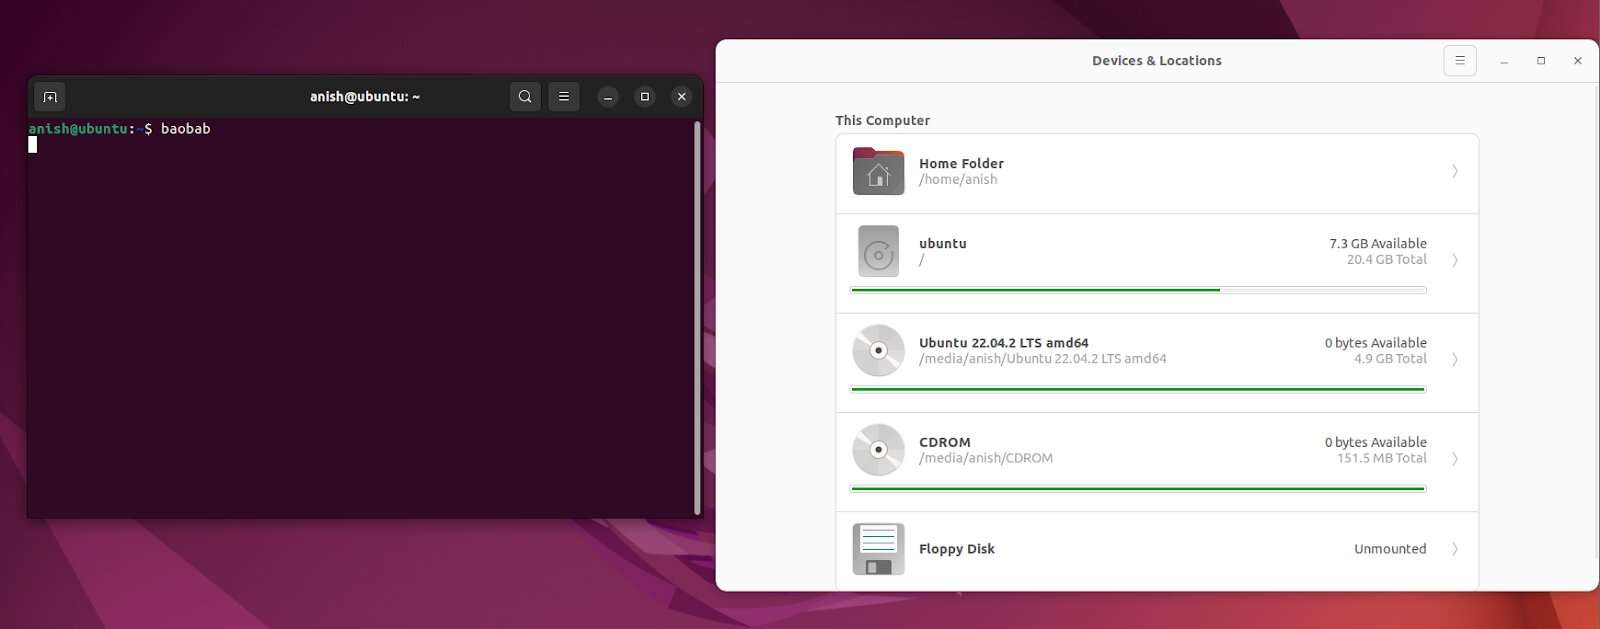
Task: Click the CDROM usage bar
Action: [x=1137, y=489]
